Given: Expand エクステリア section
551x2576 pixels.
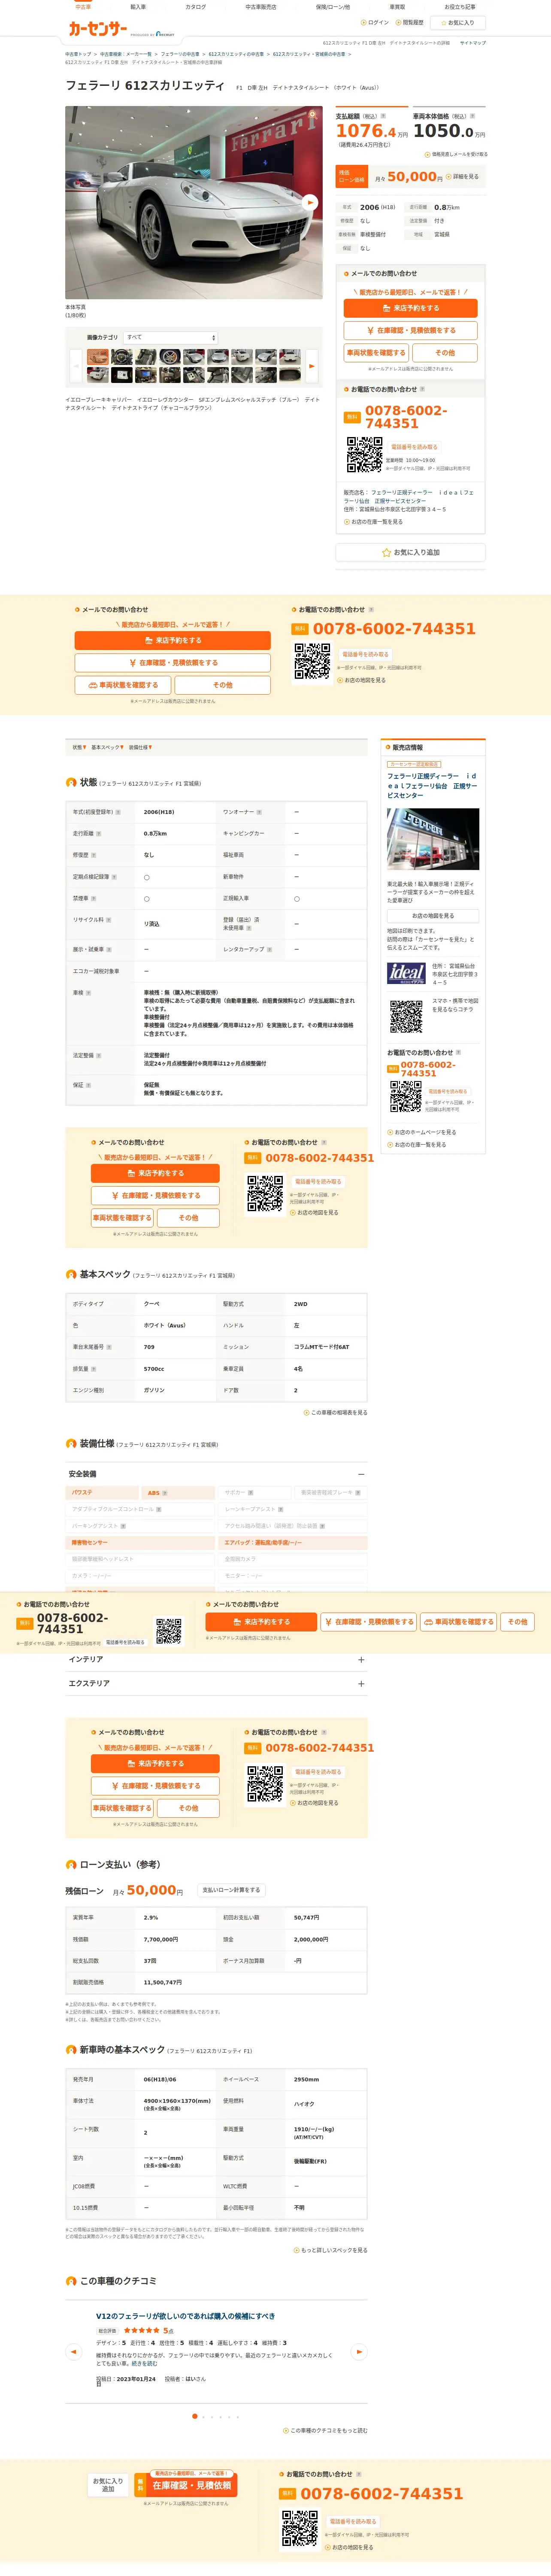Looking at the screenshot, I should tap(216, 1684).
